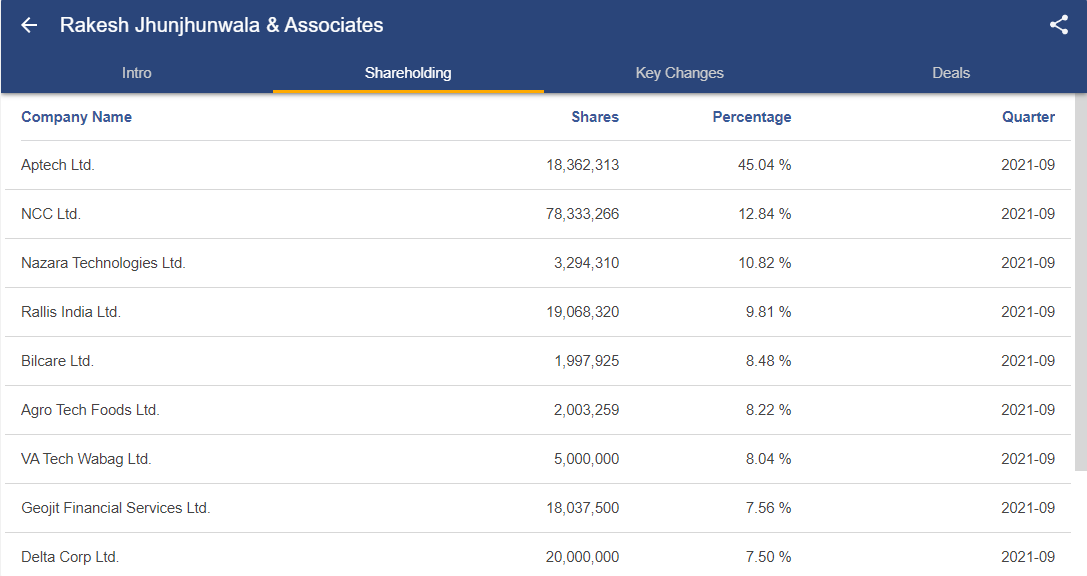Share this investor page via share icon

coord(1059,25)
